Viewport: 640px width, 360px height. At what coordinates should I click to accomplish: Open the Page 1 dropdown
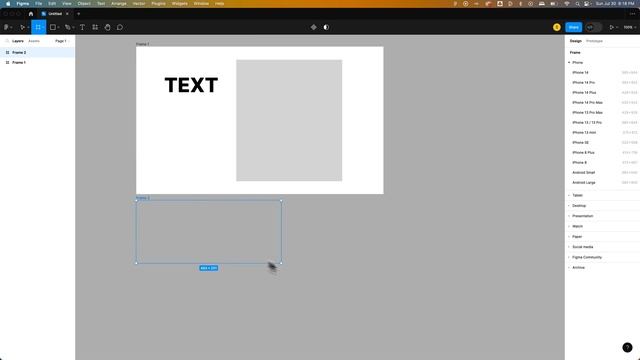pyautogui.click(x=62, y=41)
